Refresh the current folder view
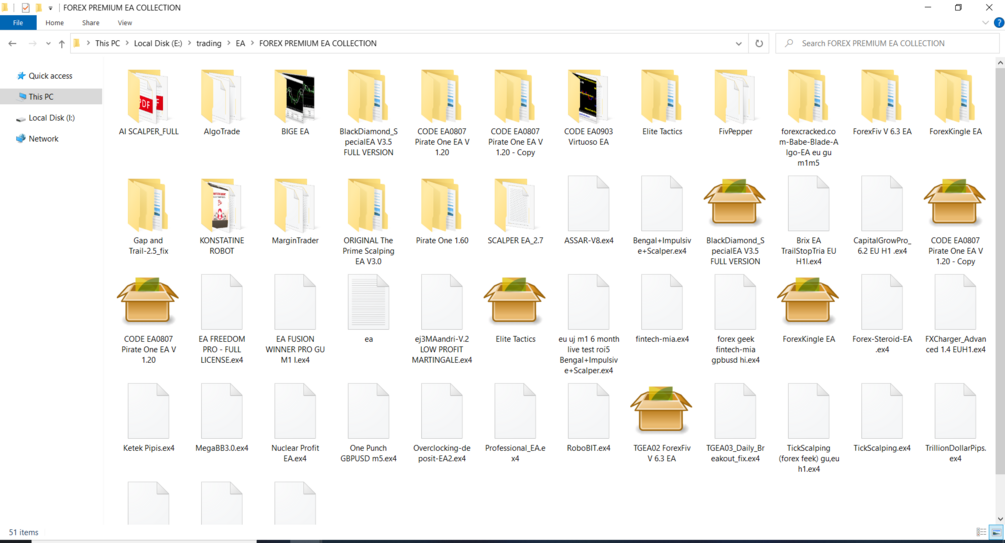Viewport: 1005px width, 543px height. pos(759,44)
